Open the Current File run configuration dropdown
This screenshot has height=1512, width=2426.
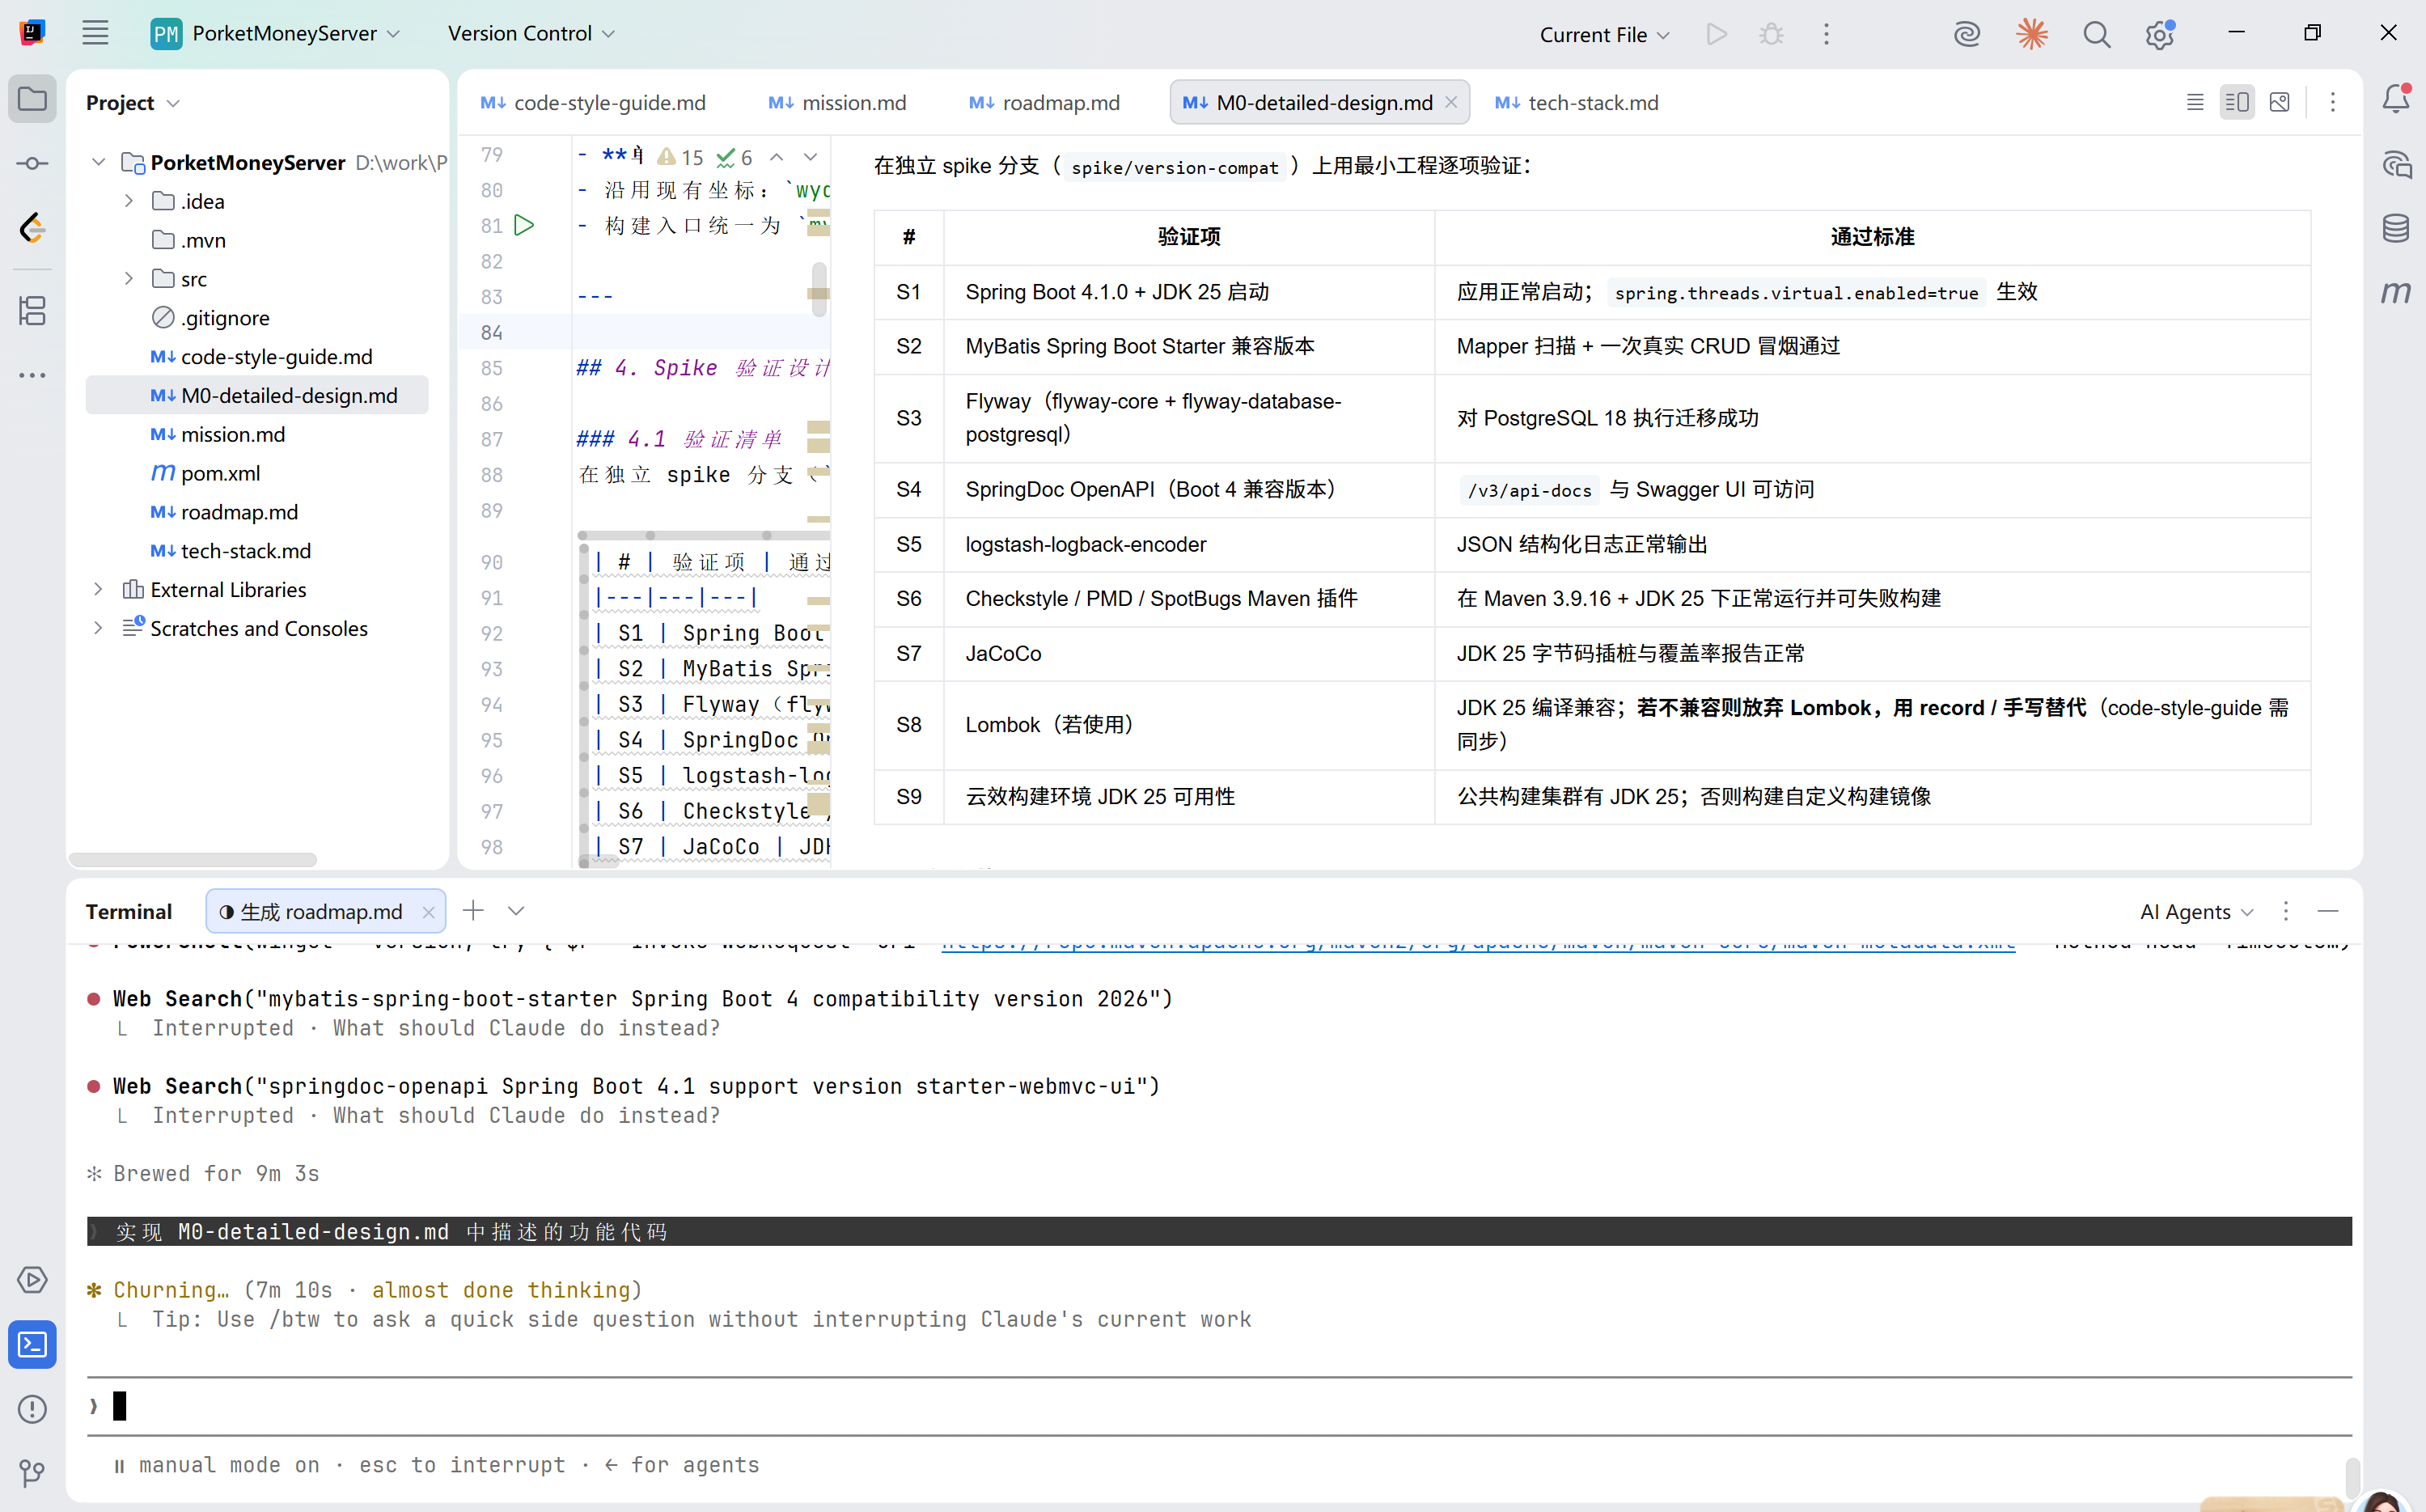click(x=1604, y=34)
